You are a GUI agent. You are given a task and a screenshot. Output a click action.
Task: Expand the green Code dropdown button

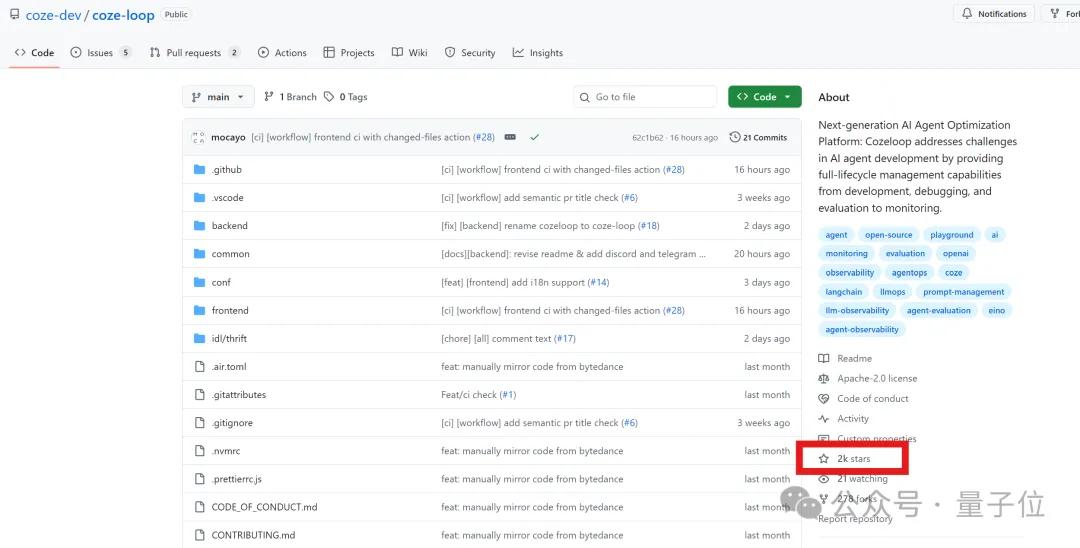coord(764,97)
